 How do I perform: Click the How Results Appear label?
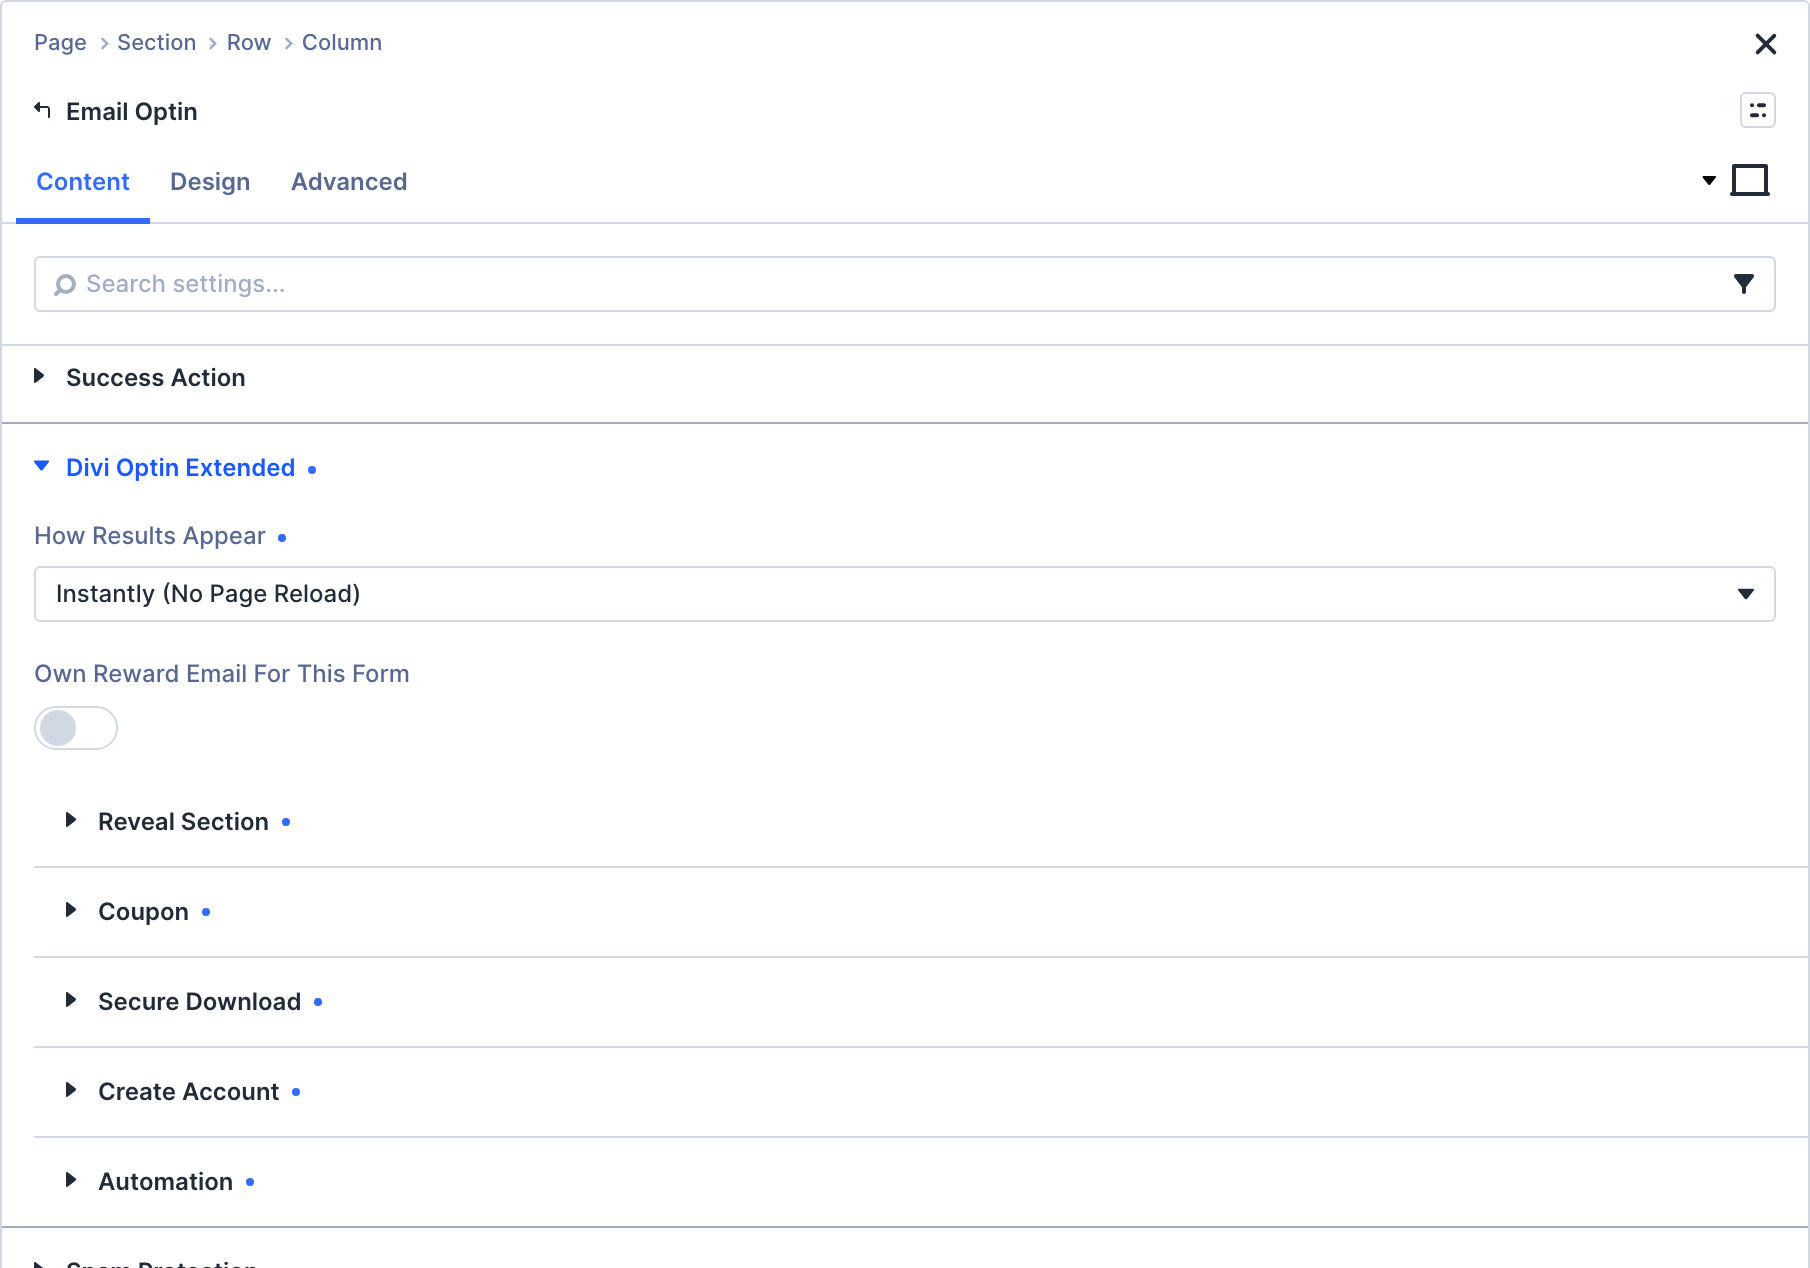150,536
